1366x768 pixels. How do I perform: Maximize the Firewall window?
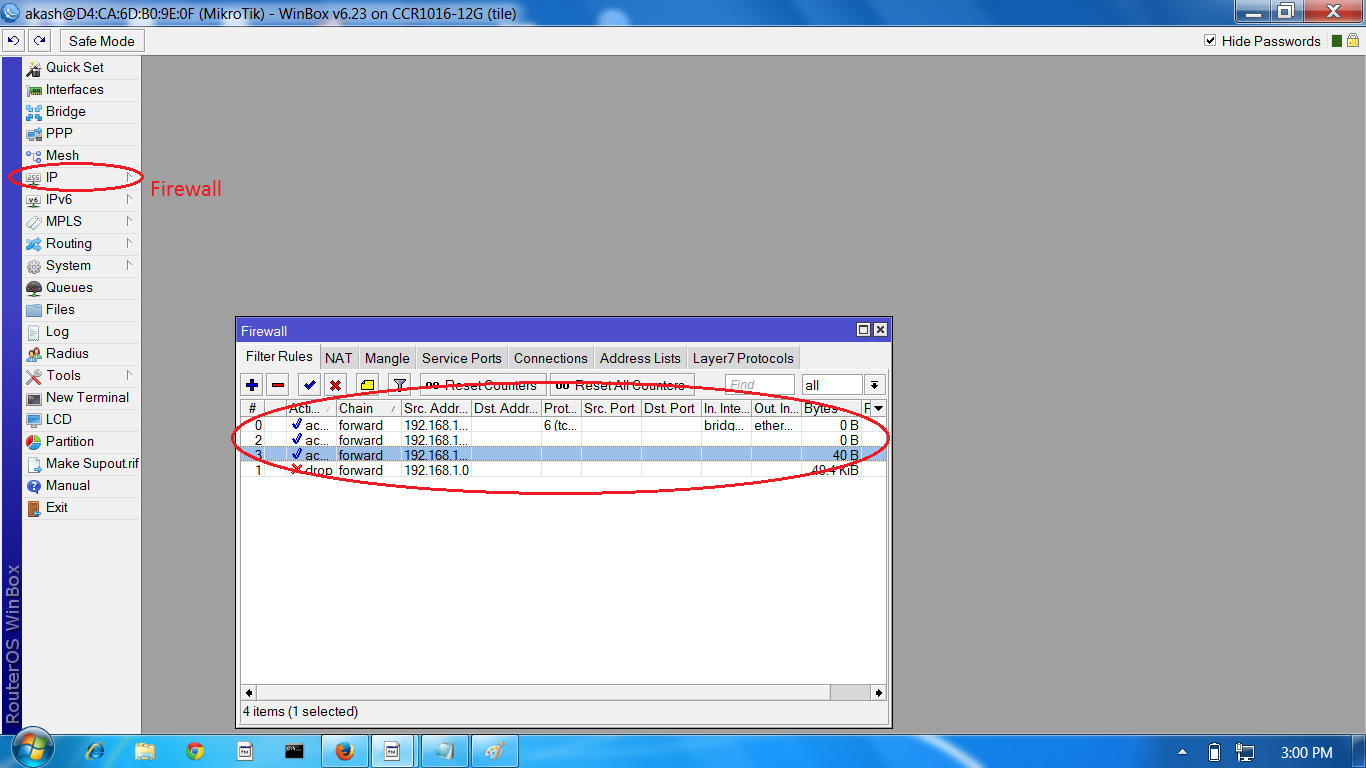[x=863, y=330]
